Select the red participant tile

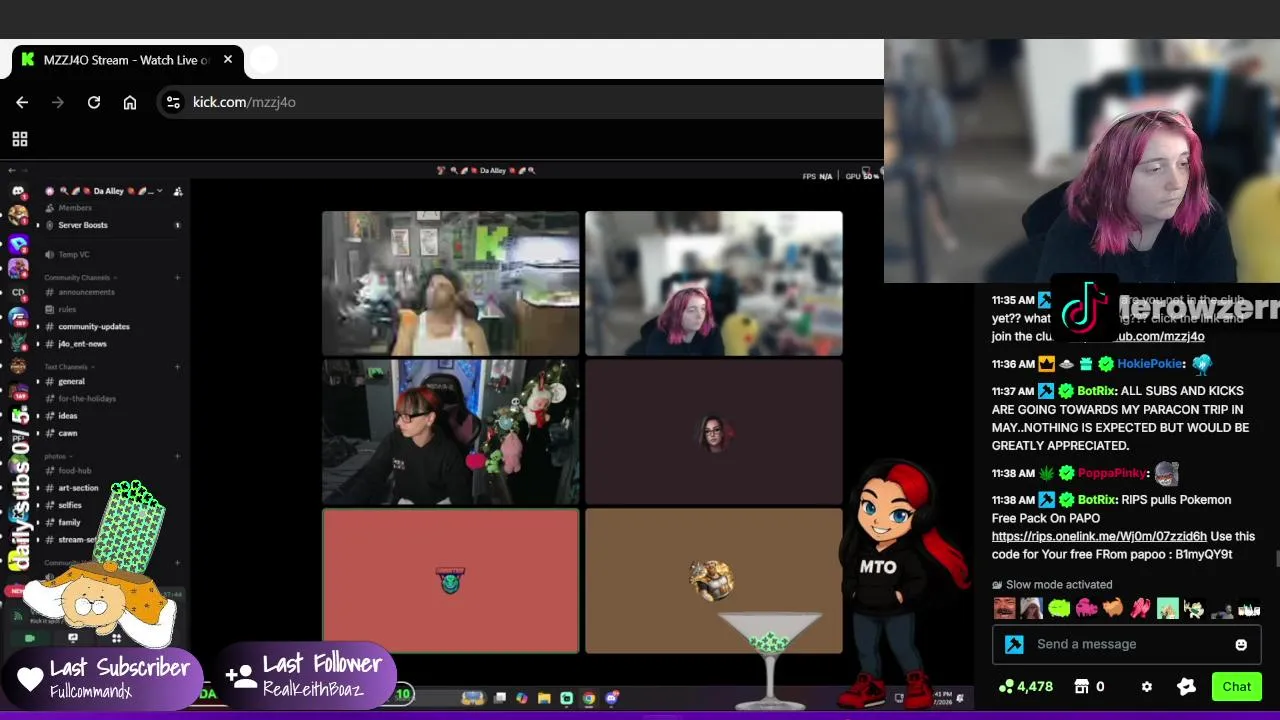coord(450,581)
